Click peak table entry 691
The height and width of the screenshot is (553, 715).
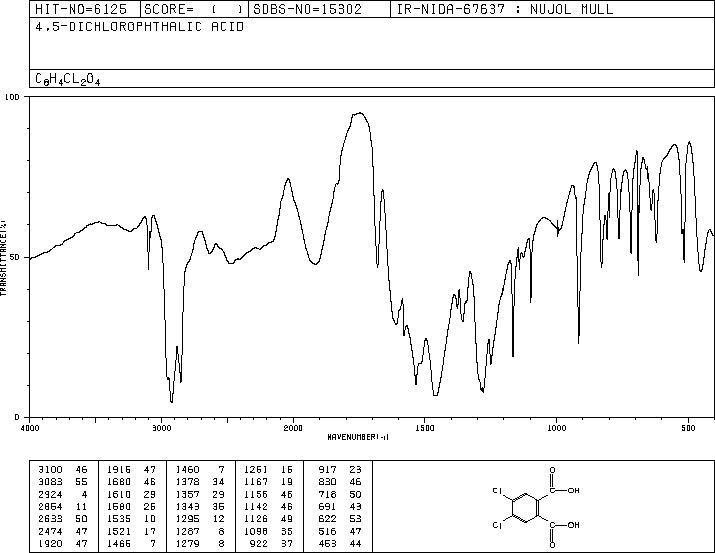(340, 506)
